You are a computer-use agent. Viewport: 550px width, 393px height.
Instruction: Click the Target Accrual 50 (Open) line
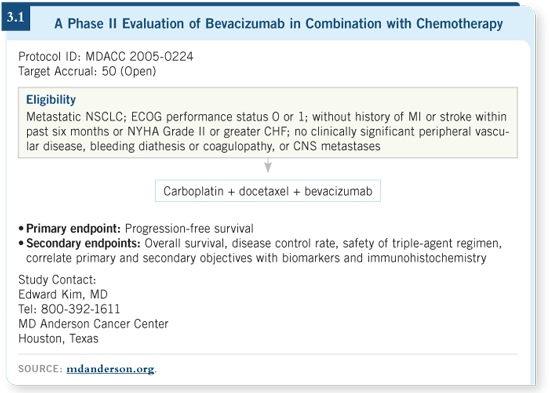[87, 71]
